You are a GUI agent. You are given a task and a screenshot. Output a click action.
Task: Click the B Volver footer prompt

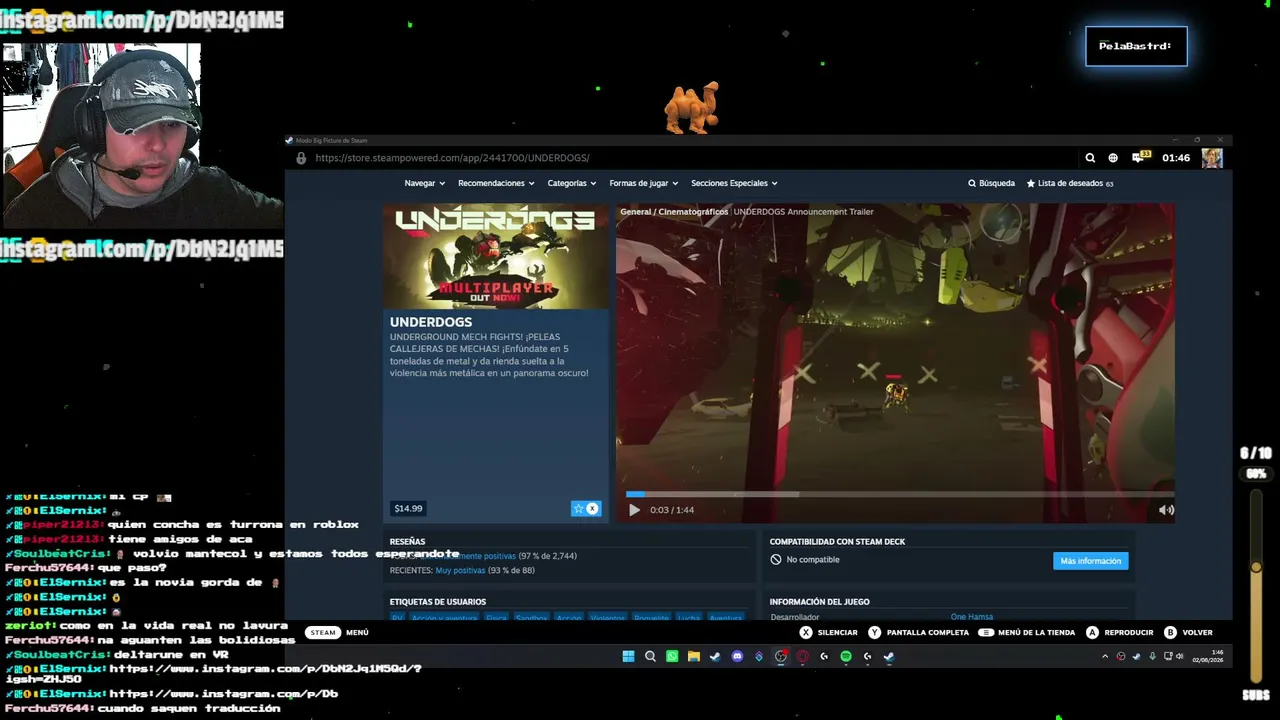[x=1188, y=633]
